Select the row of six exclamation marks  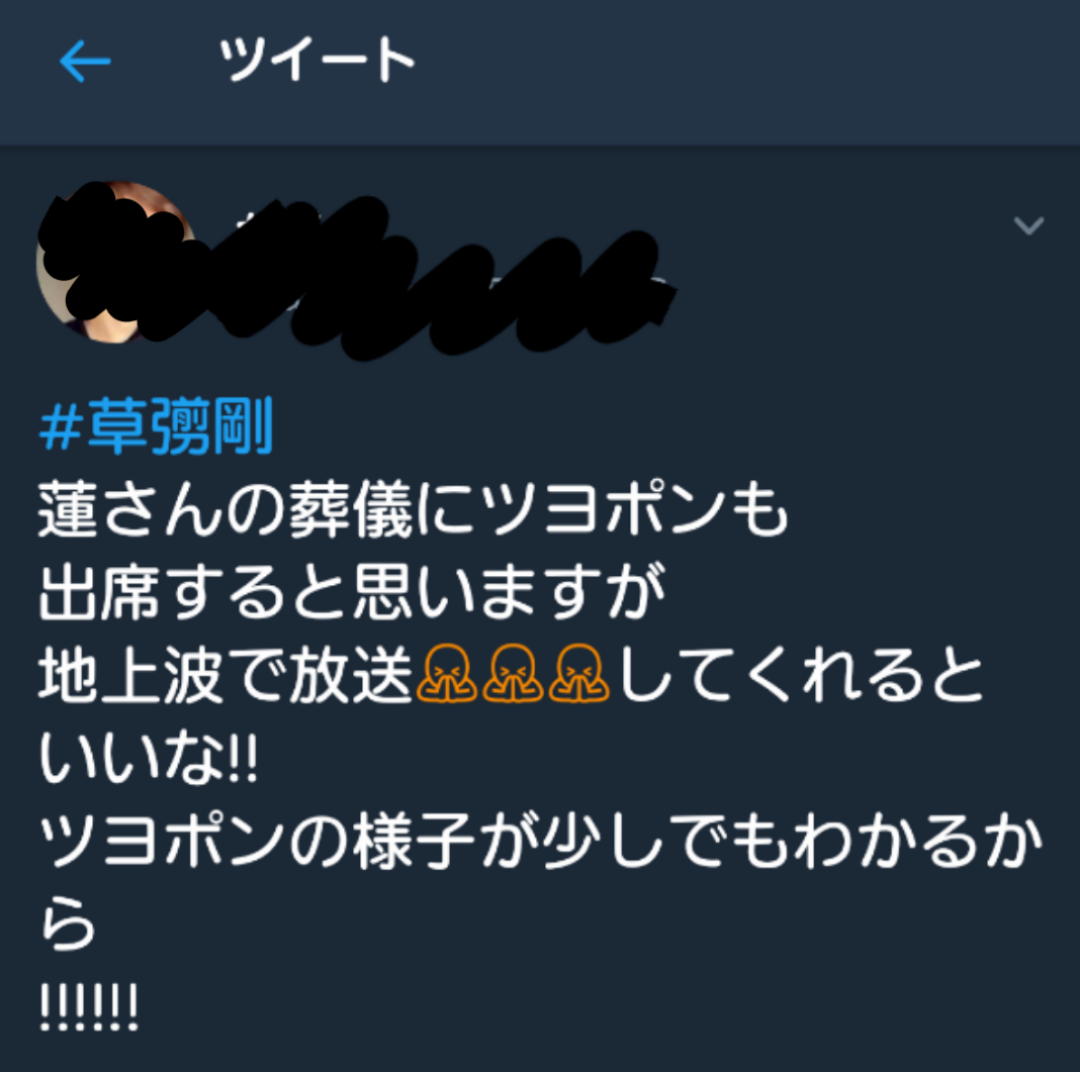(x=89, y=1006)
